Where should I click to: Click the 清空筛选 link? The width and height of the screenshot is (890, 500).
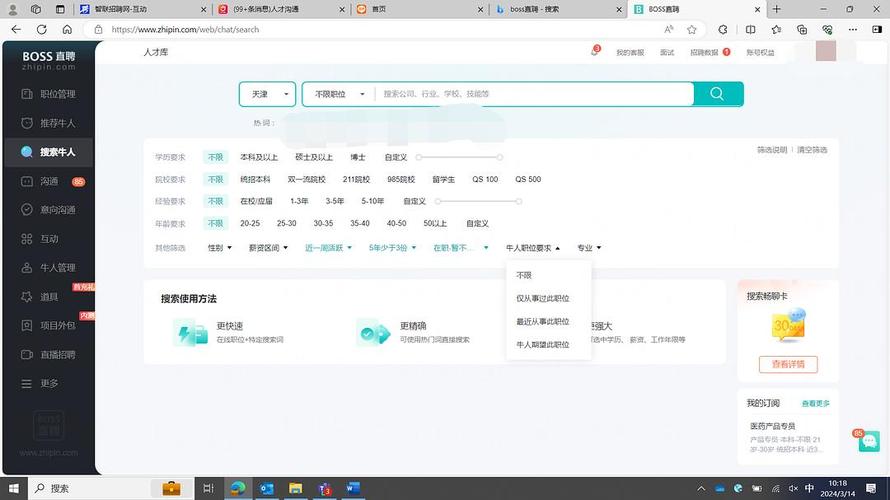click(x=811, y=150)
